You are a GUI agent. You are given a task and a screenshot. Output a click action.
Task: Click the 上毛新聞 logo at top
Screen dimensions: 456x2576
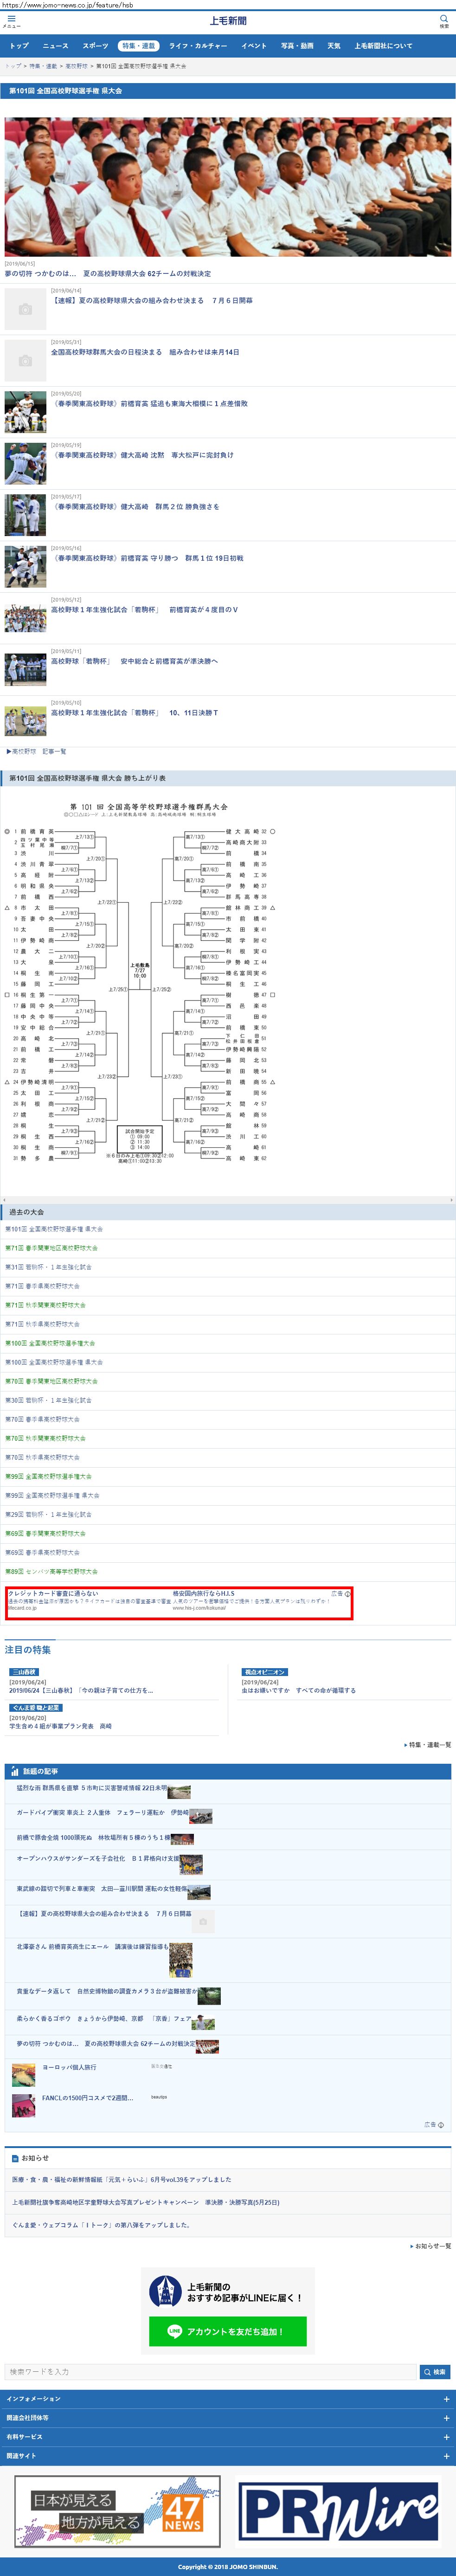228,20
